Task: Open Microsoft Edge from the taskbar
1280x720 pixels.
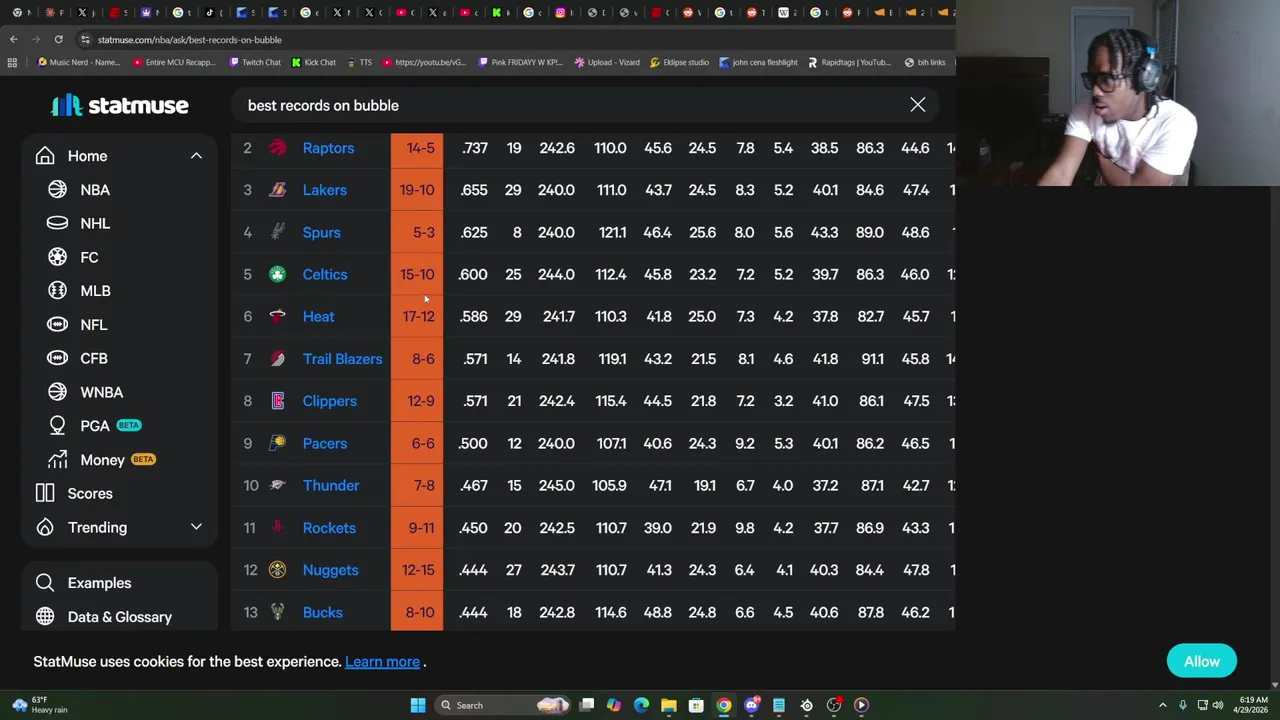Action: 641,705
